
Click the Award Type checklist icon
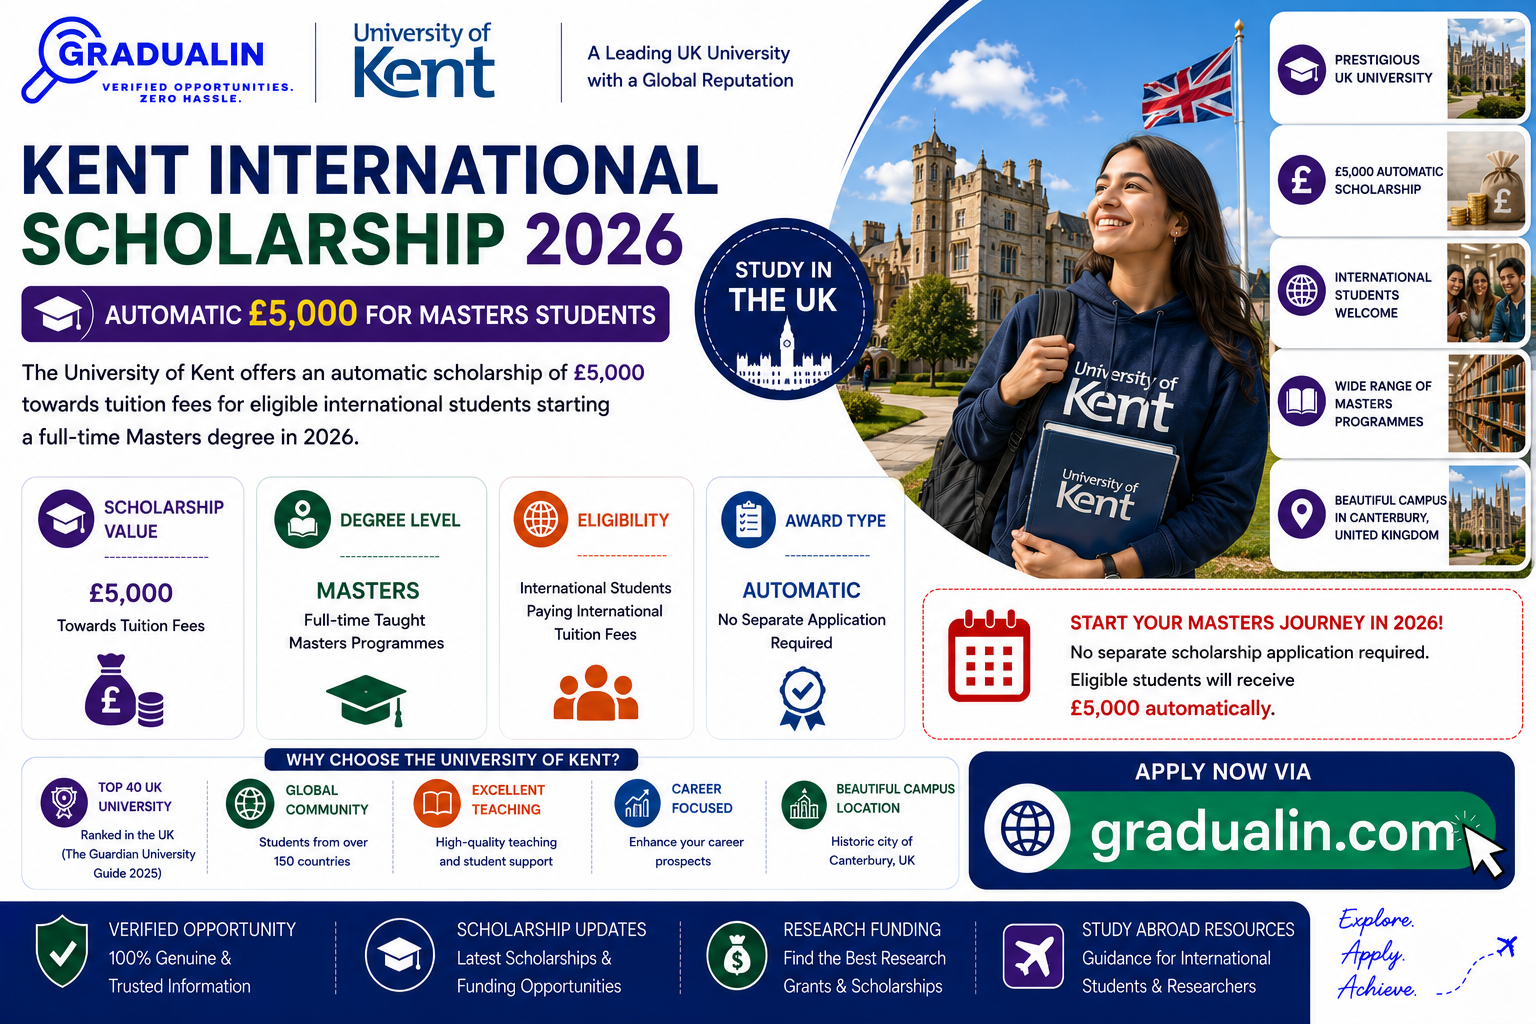click(x=748, y=520)
